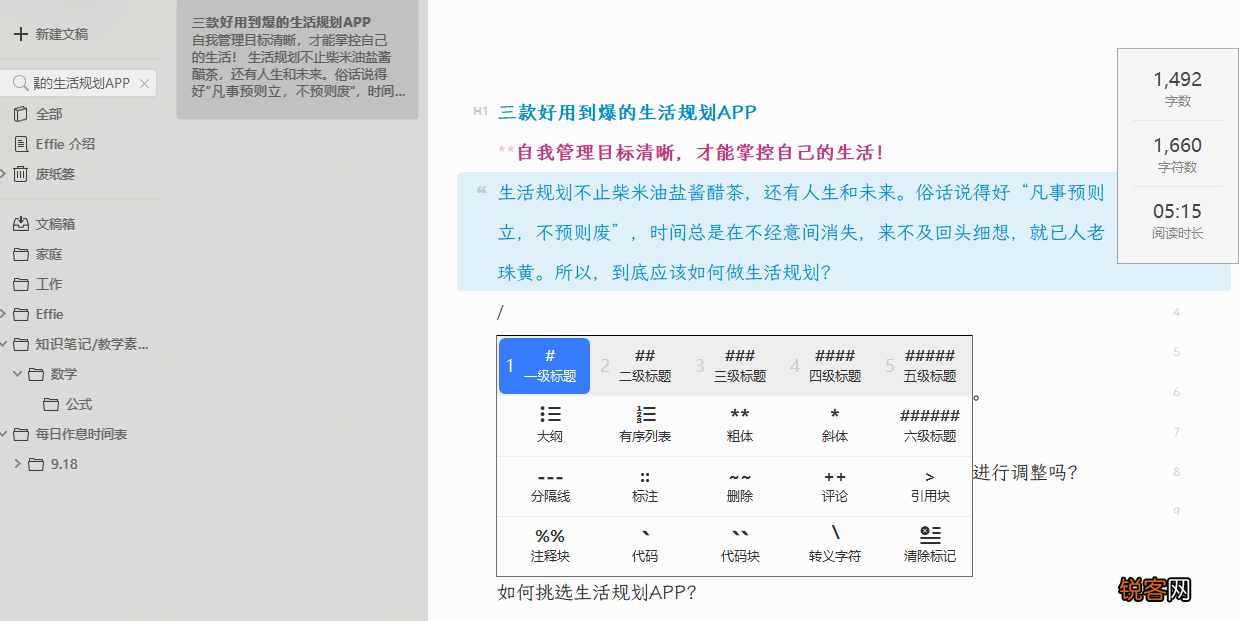
Task: Click the document title 三款好用到爆的生活规划APP in editor
Action: click(627, 112)
